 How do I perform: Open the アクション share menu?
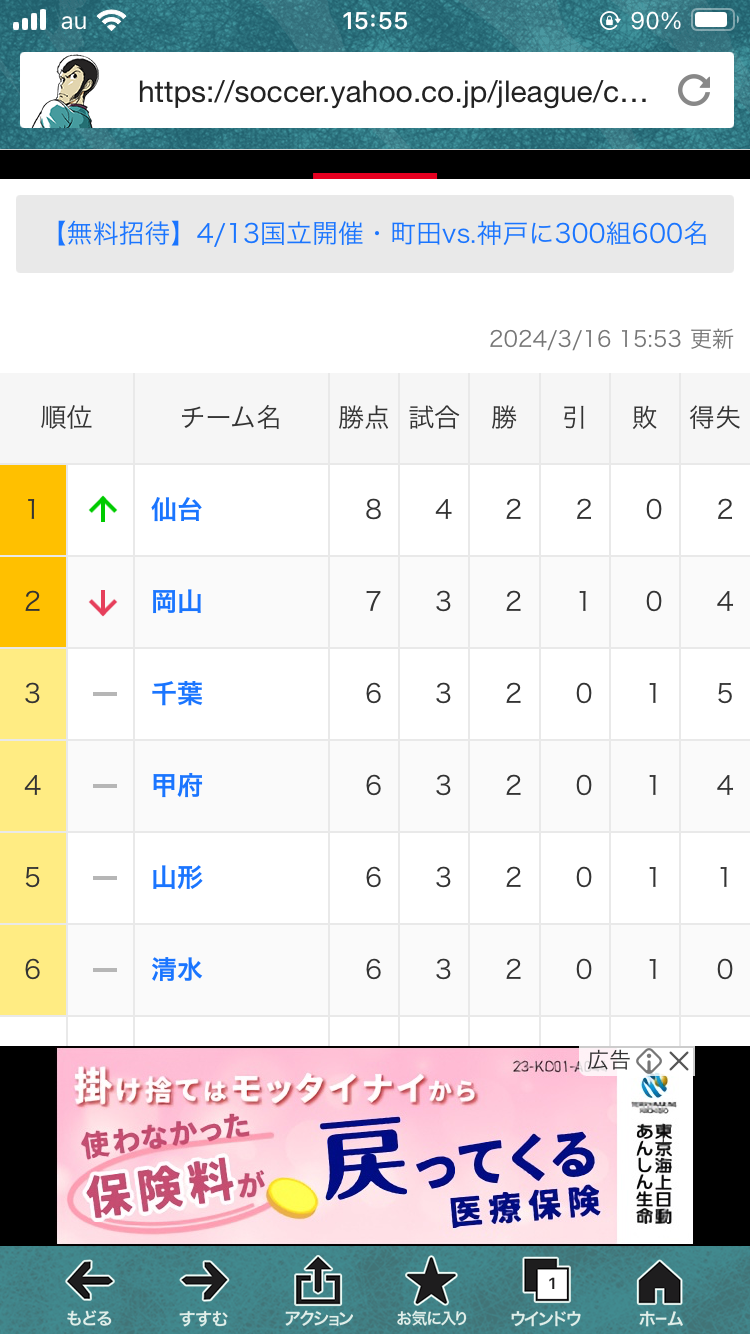318,1290
